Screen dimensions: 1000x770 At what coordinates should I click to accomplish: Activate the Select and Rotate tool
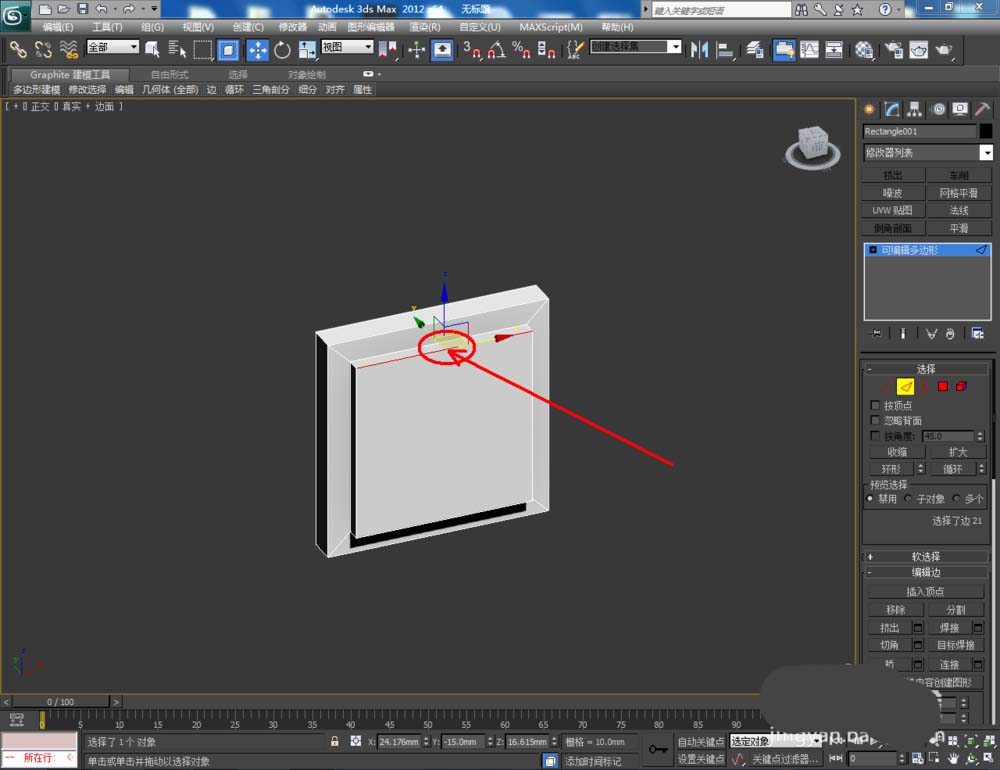282,50
